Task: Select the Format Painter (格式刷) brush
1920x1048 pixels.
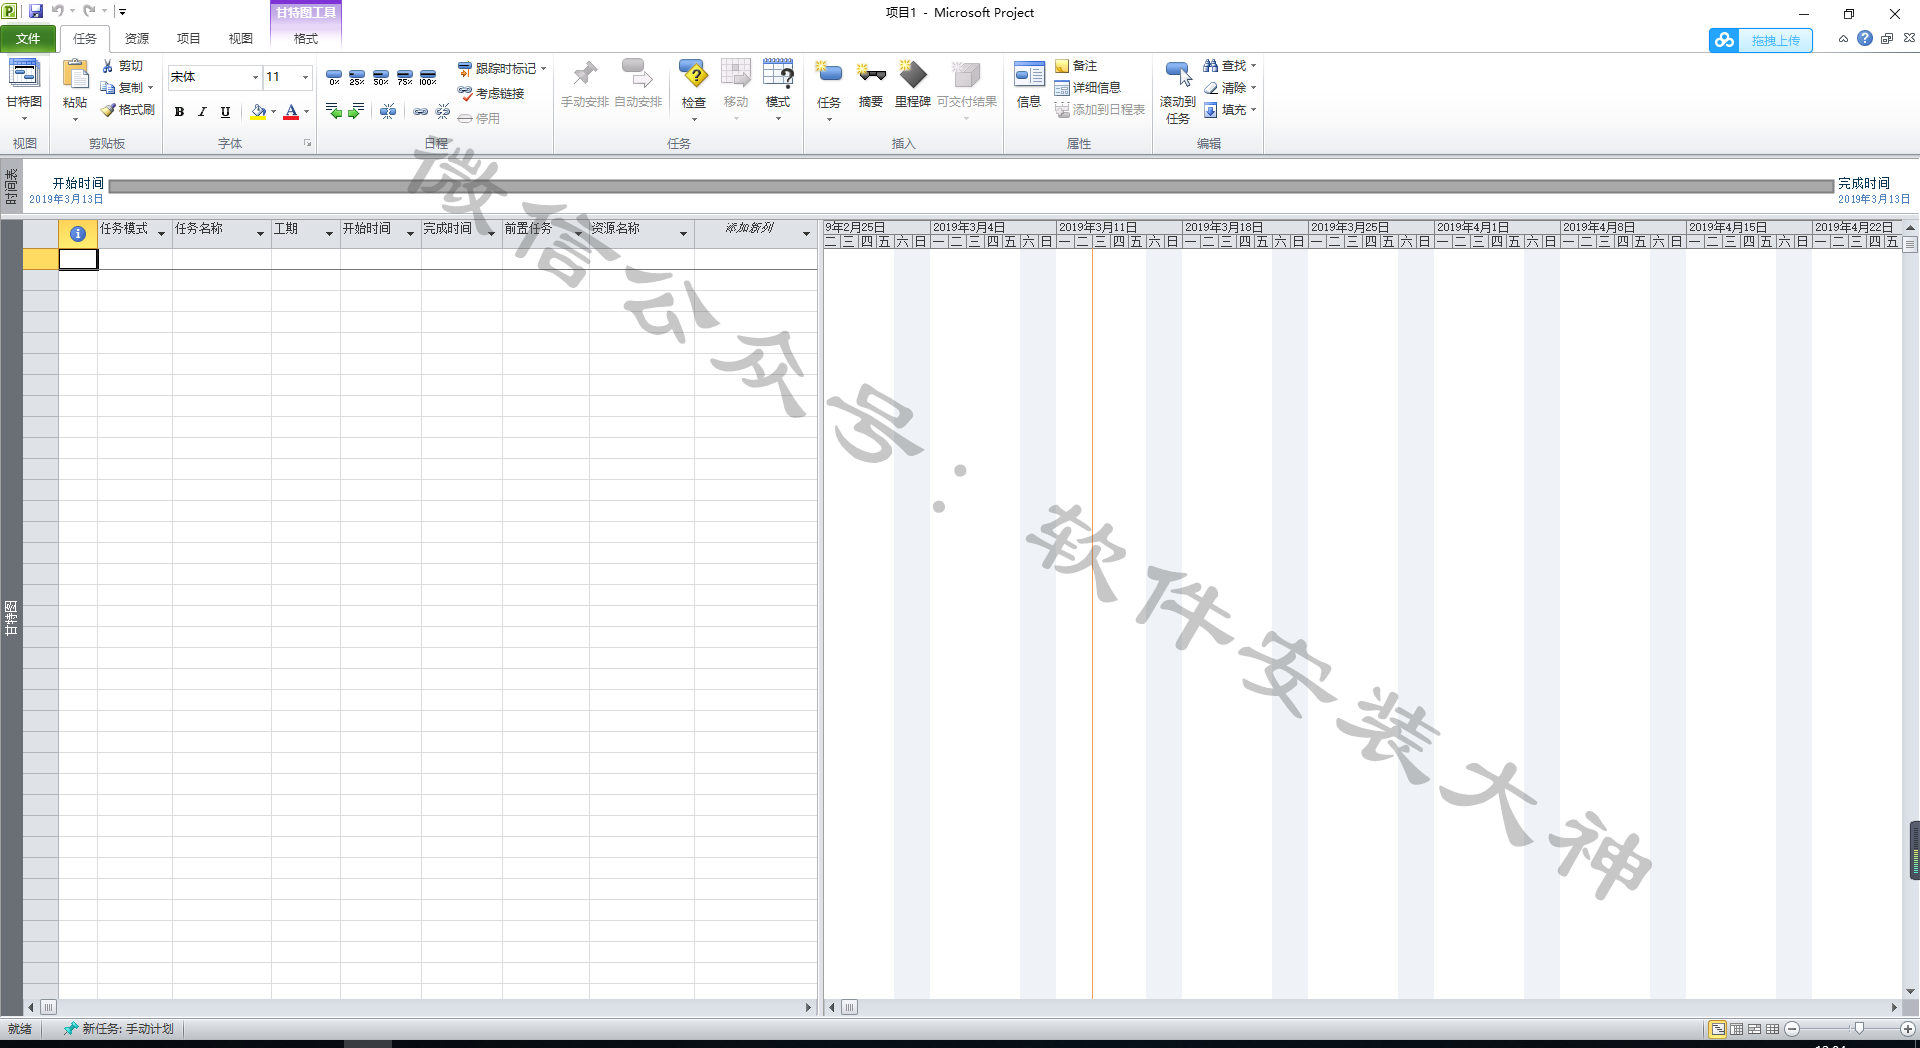Action: [x=108, y=110]
